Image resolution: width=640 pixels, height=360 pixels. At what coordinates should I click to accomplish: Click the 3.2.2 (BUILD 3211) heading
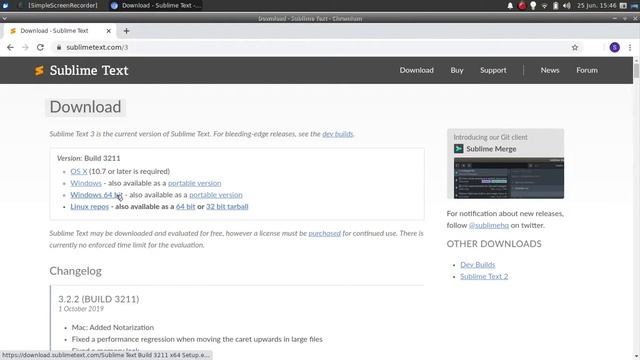[98, 299]
